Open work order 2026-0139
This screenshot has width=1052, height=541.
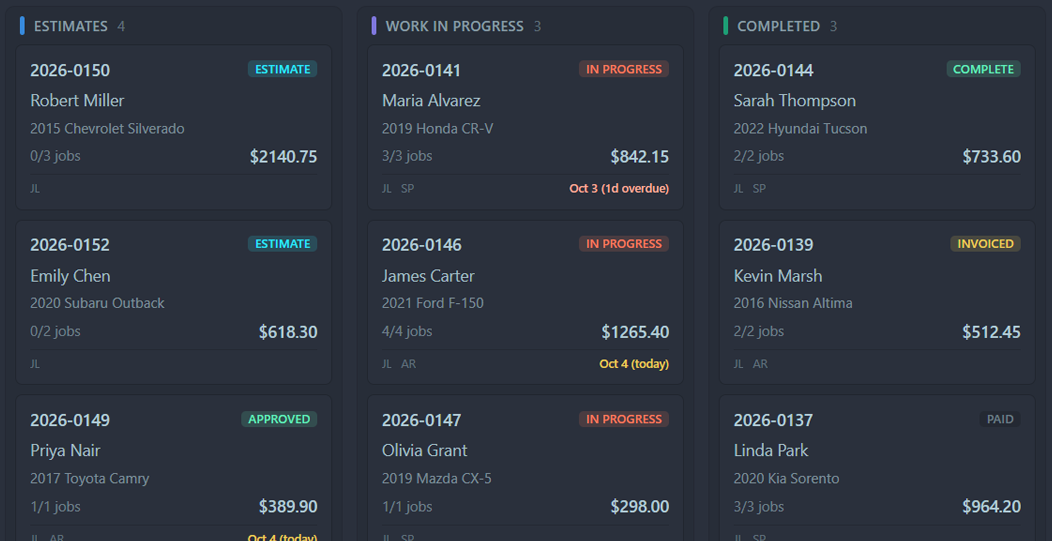pos(773,244)
